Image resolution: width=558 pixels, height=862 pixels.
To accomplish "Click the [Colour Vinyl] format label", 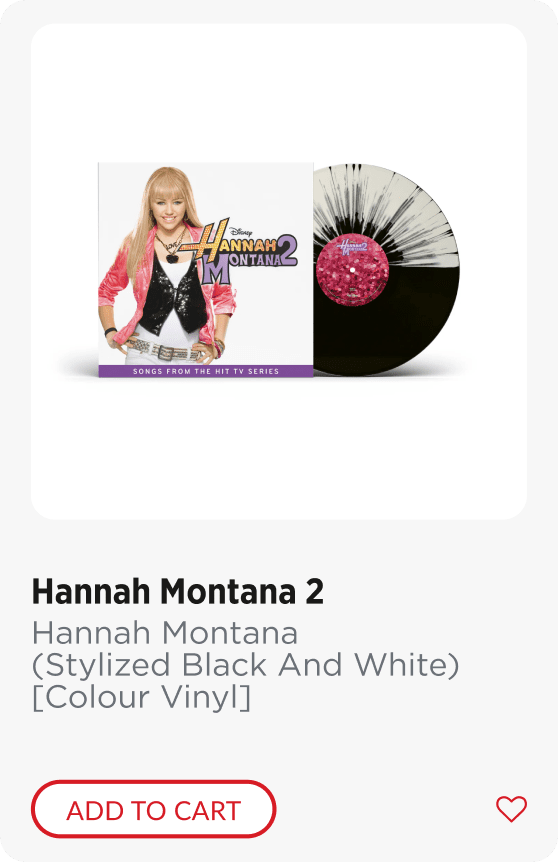I will pos(142,697).
